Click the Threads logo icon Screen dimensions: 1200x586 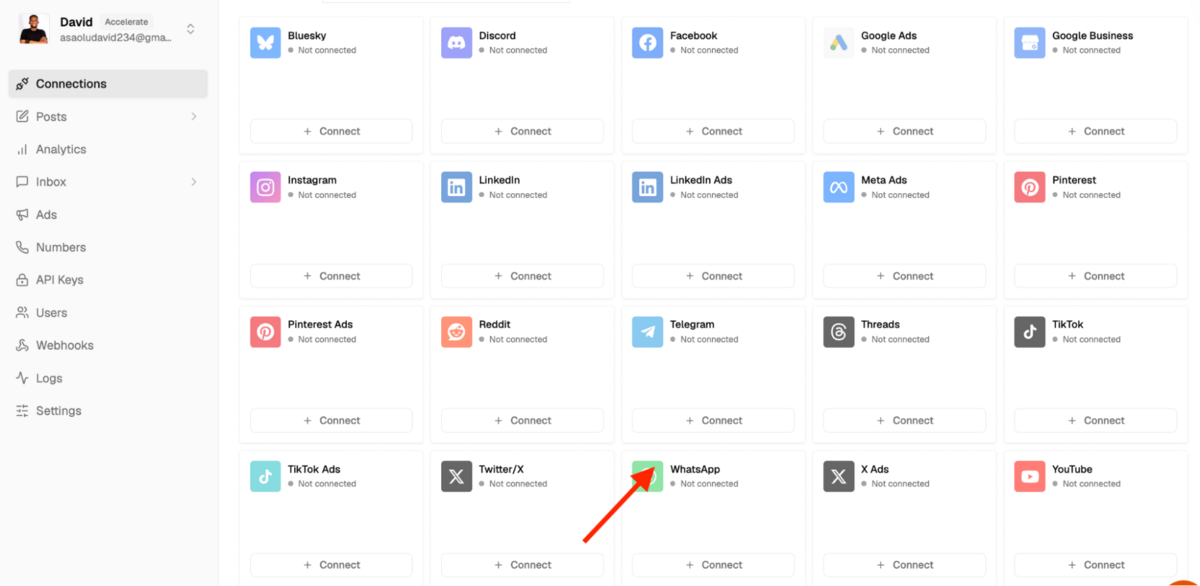pos(838,332)
